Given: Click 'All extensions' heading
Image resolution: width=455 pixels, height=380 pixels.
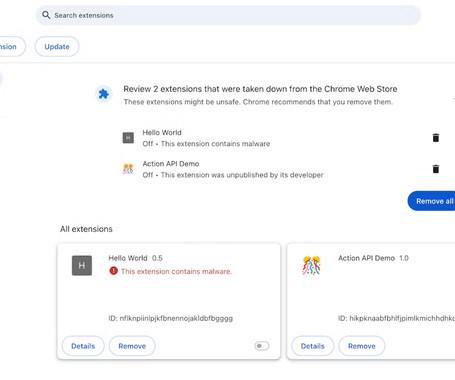Looking at the screenshot, I should coord(86,229).
